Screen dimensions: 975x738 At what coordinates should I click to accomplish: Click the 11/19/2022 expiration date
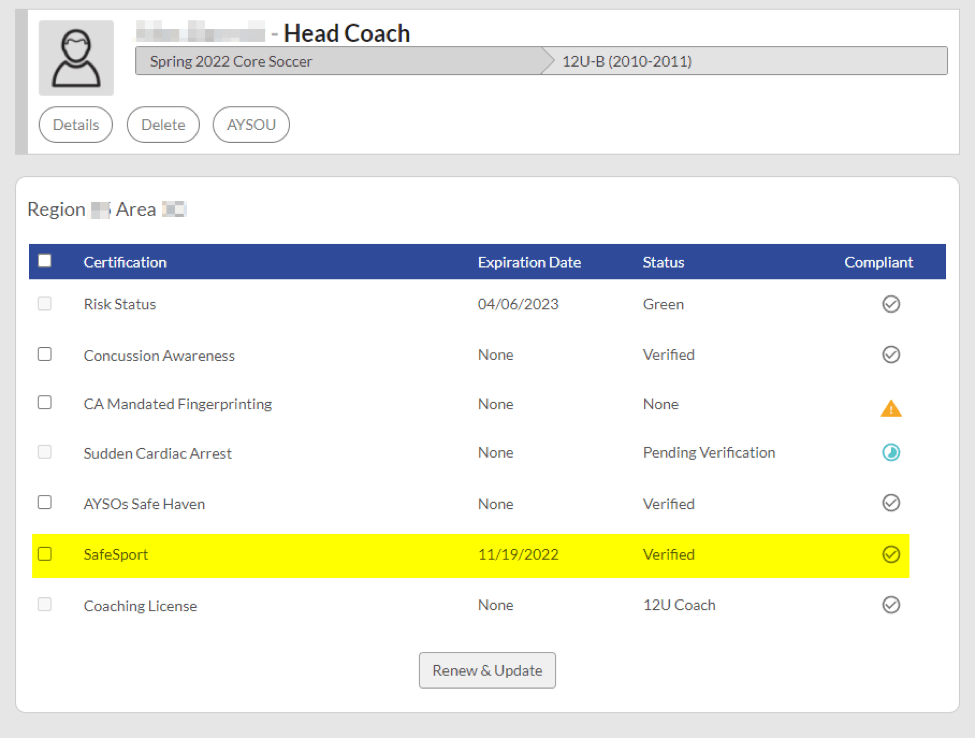(x=518, y=555)
